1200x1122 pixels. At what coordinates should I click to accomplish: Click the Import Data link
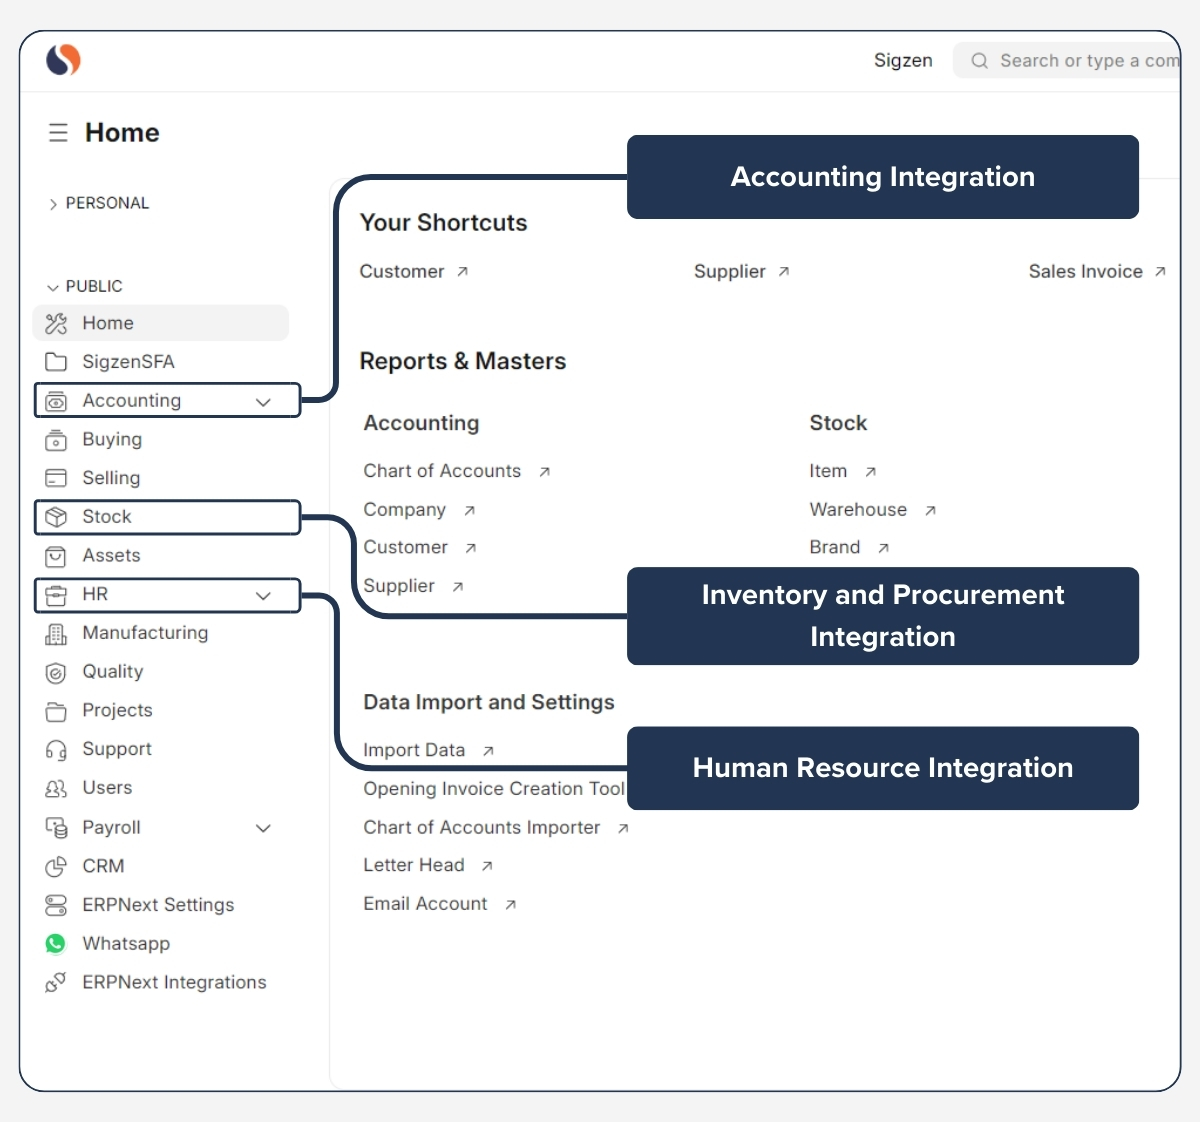[x=414, y=749]
